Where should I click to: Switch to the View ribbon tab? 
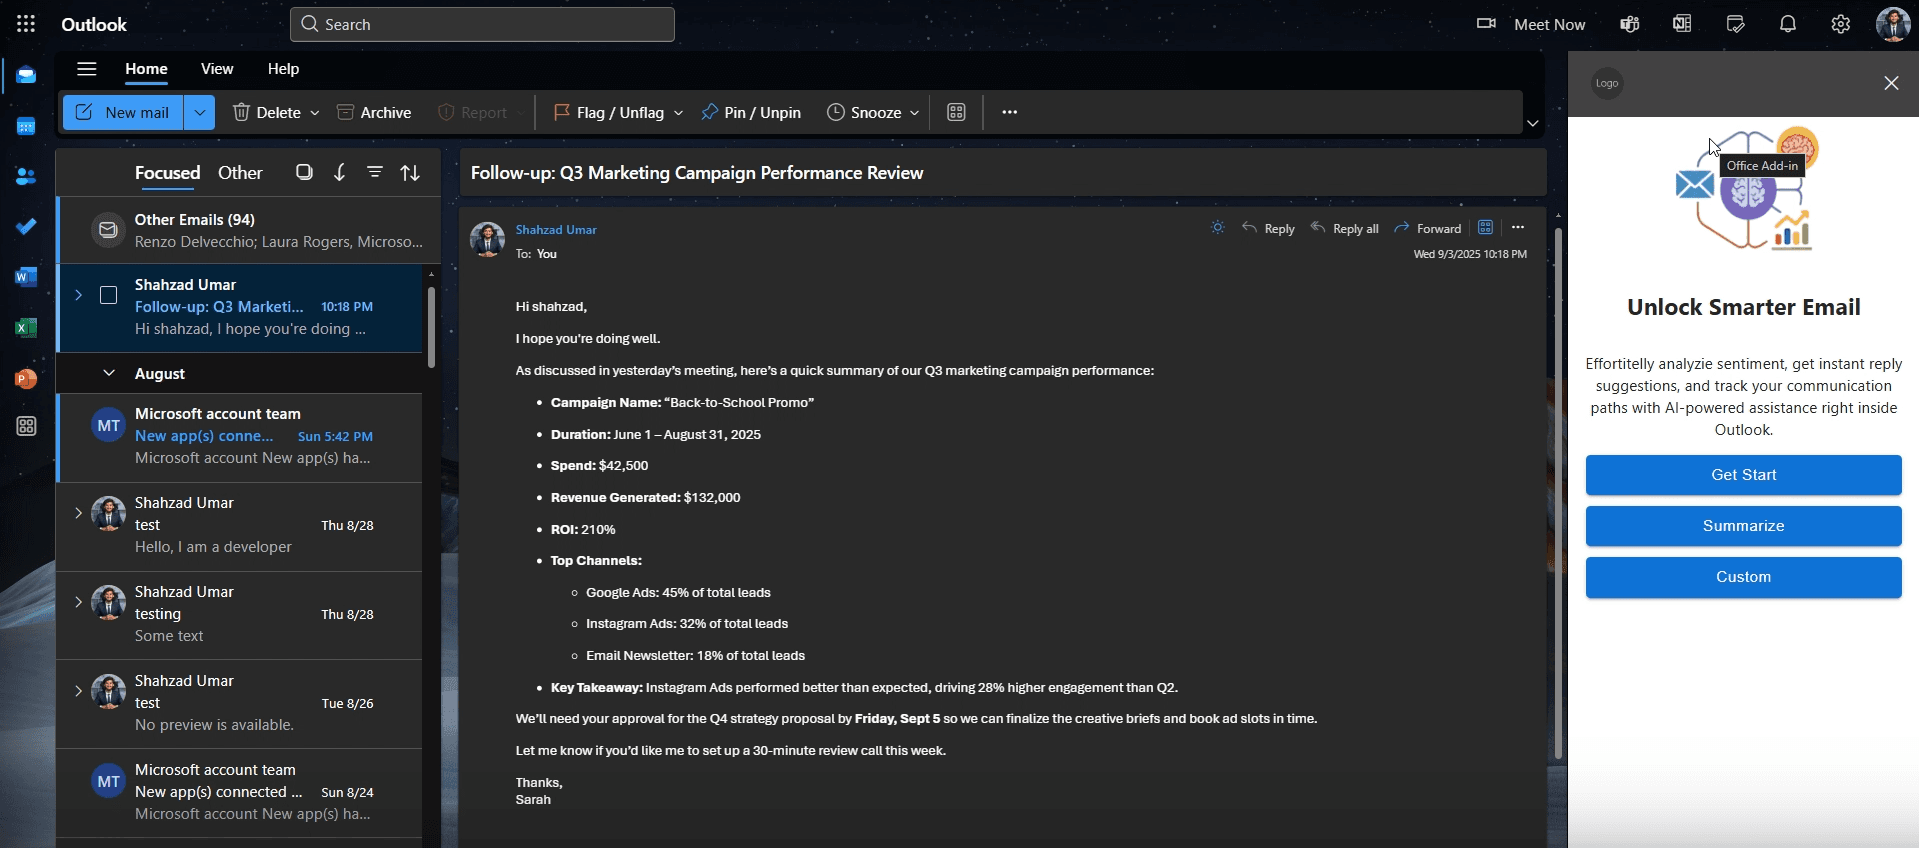tap(217, 69)
